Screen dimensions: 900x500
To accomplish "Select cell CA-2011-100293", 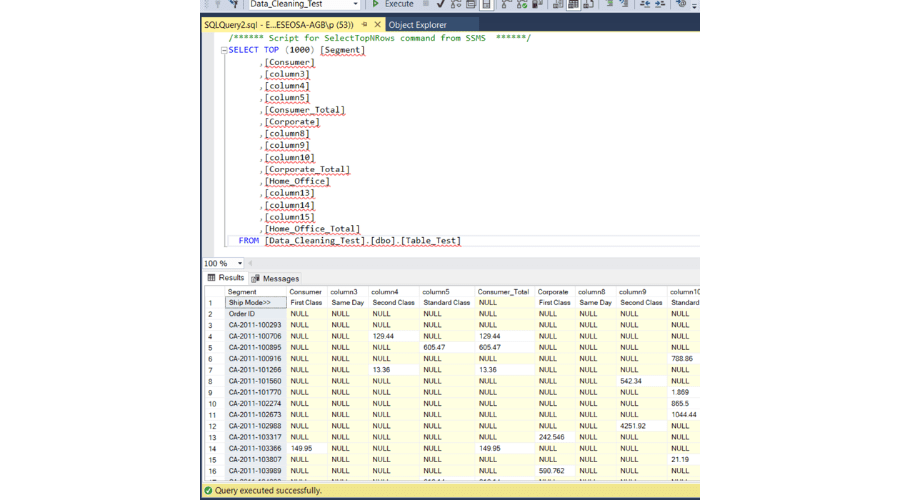I will pos(255,325).
